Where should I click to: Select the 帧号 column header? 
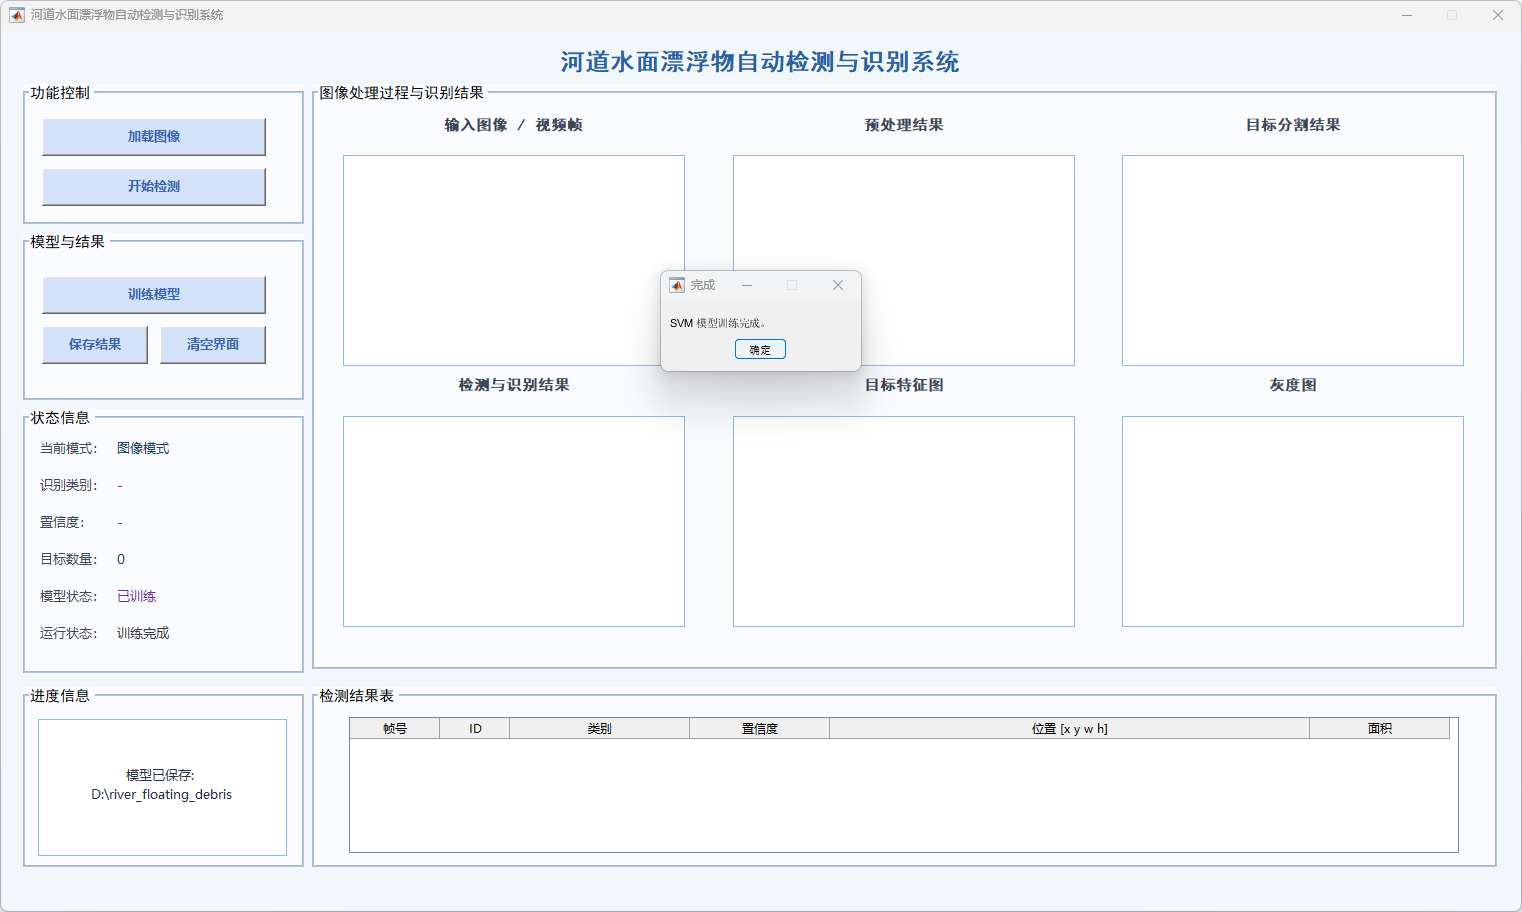coord(394,729)
